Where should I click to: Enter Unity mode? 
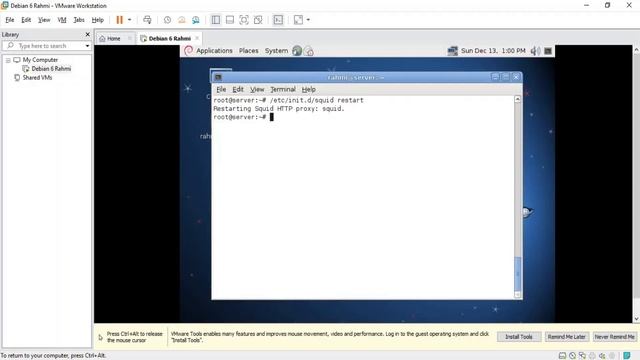258,20
